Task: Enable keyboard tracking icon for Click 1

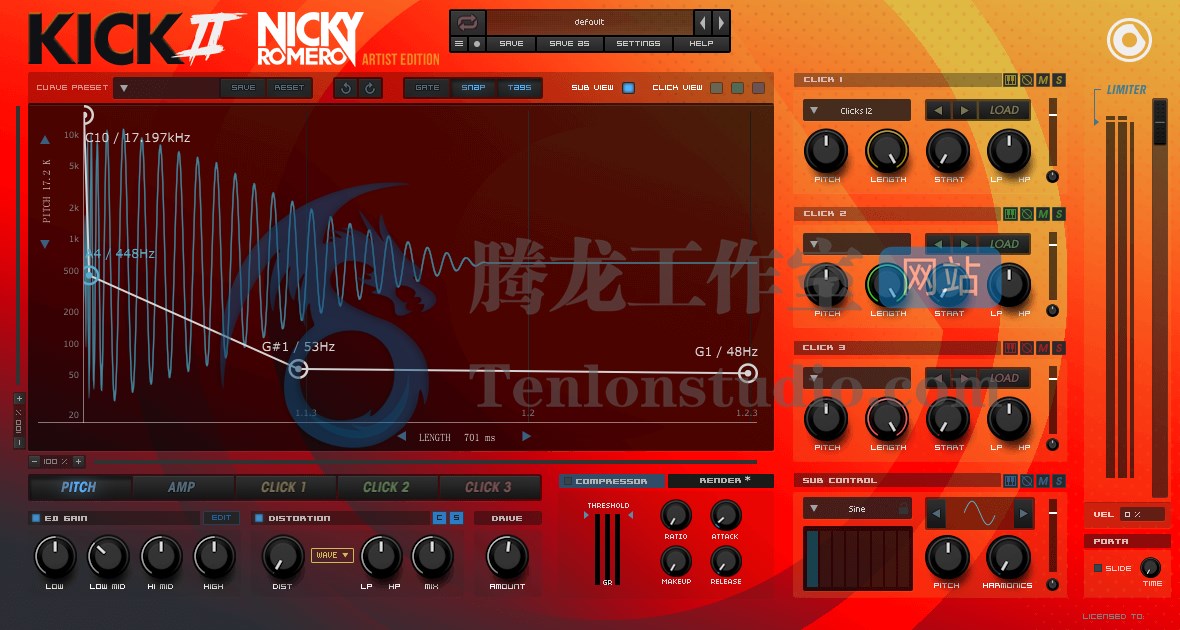Action: (1010, 81)
